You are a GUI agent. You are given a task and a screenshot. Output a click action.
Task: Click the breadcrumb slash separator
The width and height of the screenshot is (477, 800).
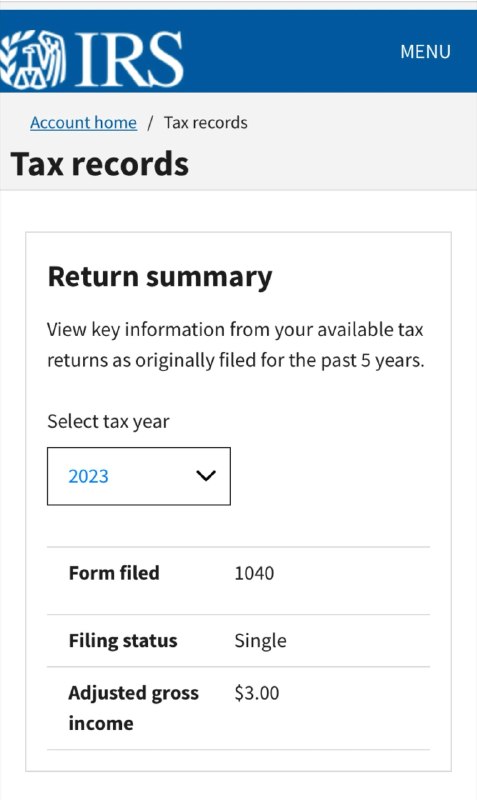tap(150, 123)
